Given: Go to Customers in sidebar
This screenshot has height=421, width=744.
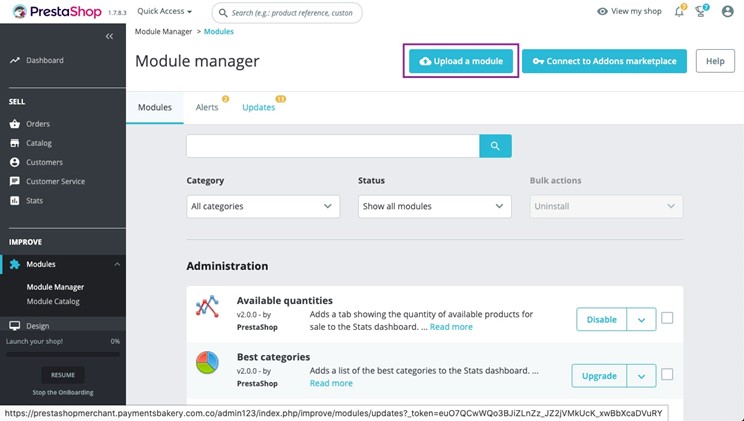Looking at the screenshot, I should (44, 162).
